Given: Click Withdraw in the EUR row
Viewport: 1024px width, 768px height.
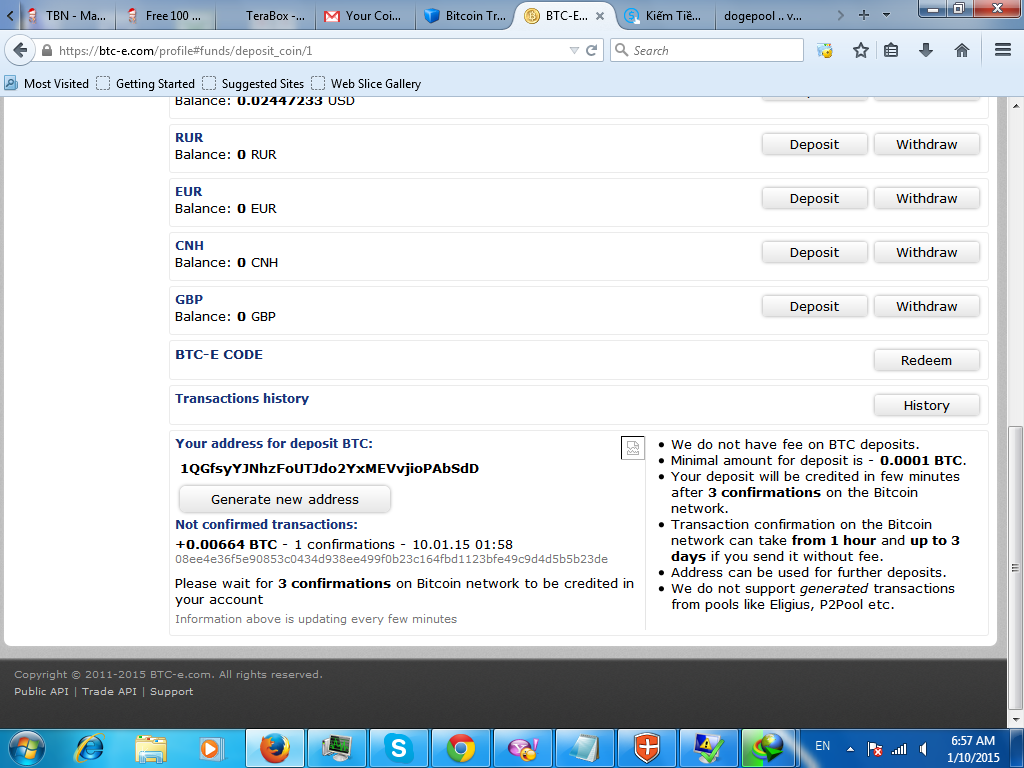Looking at the screenshot, I should [927, 199].
